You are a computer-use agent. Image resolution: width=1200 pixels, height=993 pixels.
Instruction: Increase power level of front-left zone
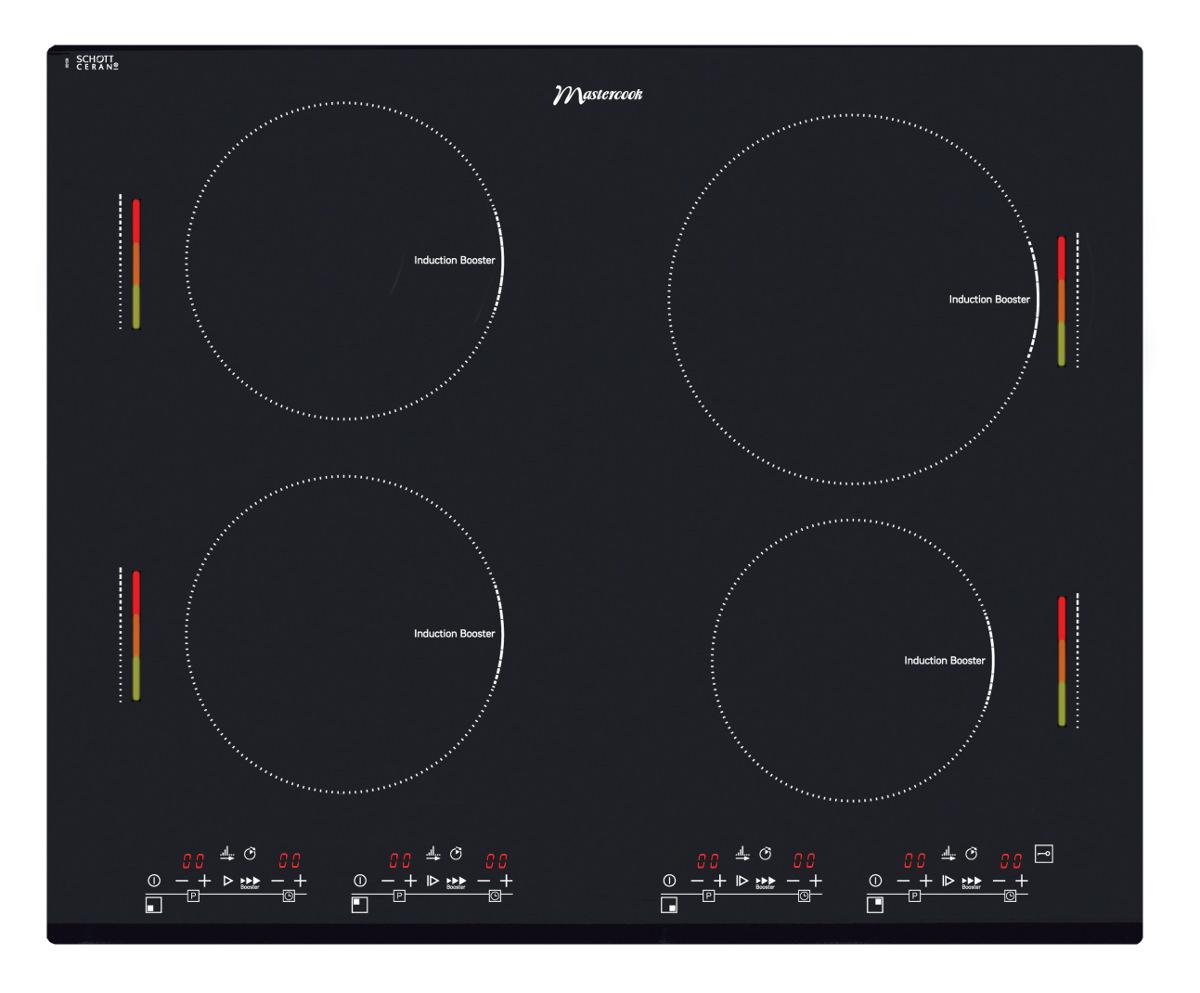[x=204, y=881]
